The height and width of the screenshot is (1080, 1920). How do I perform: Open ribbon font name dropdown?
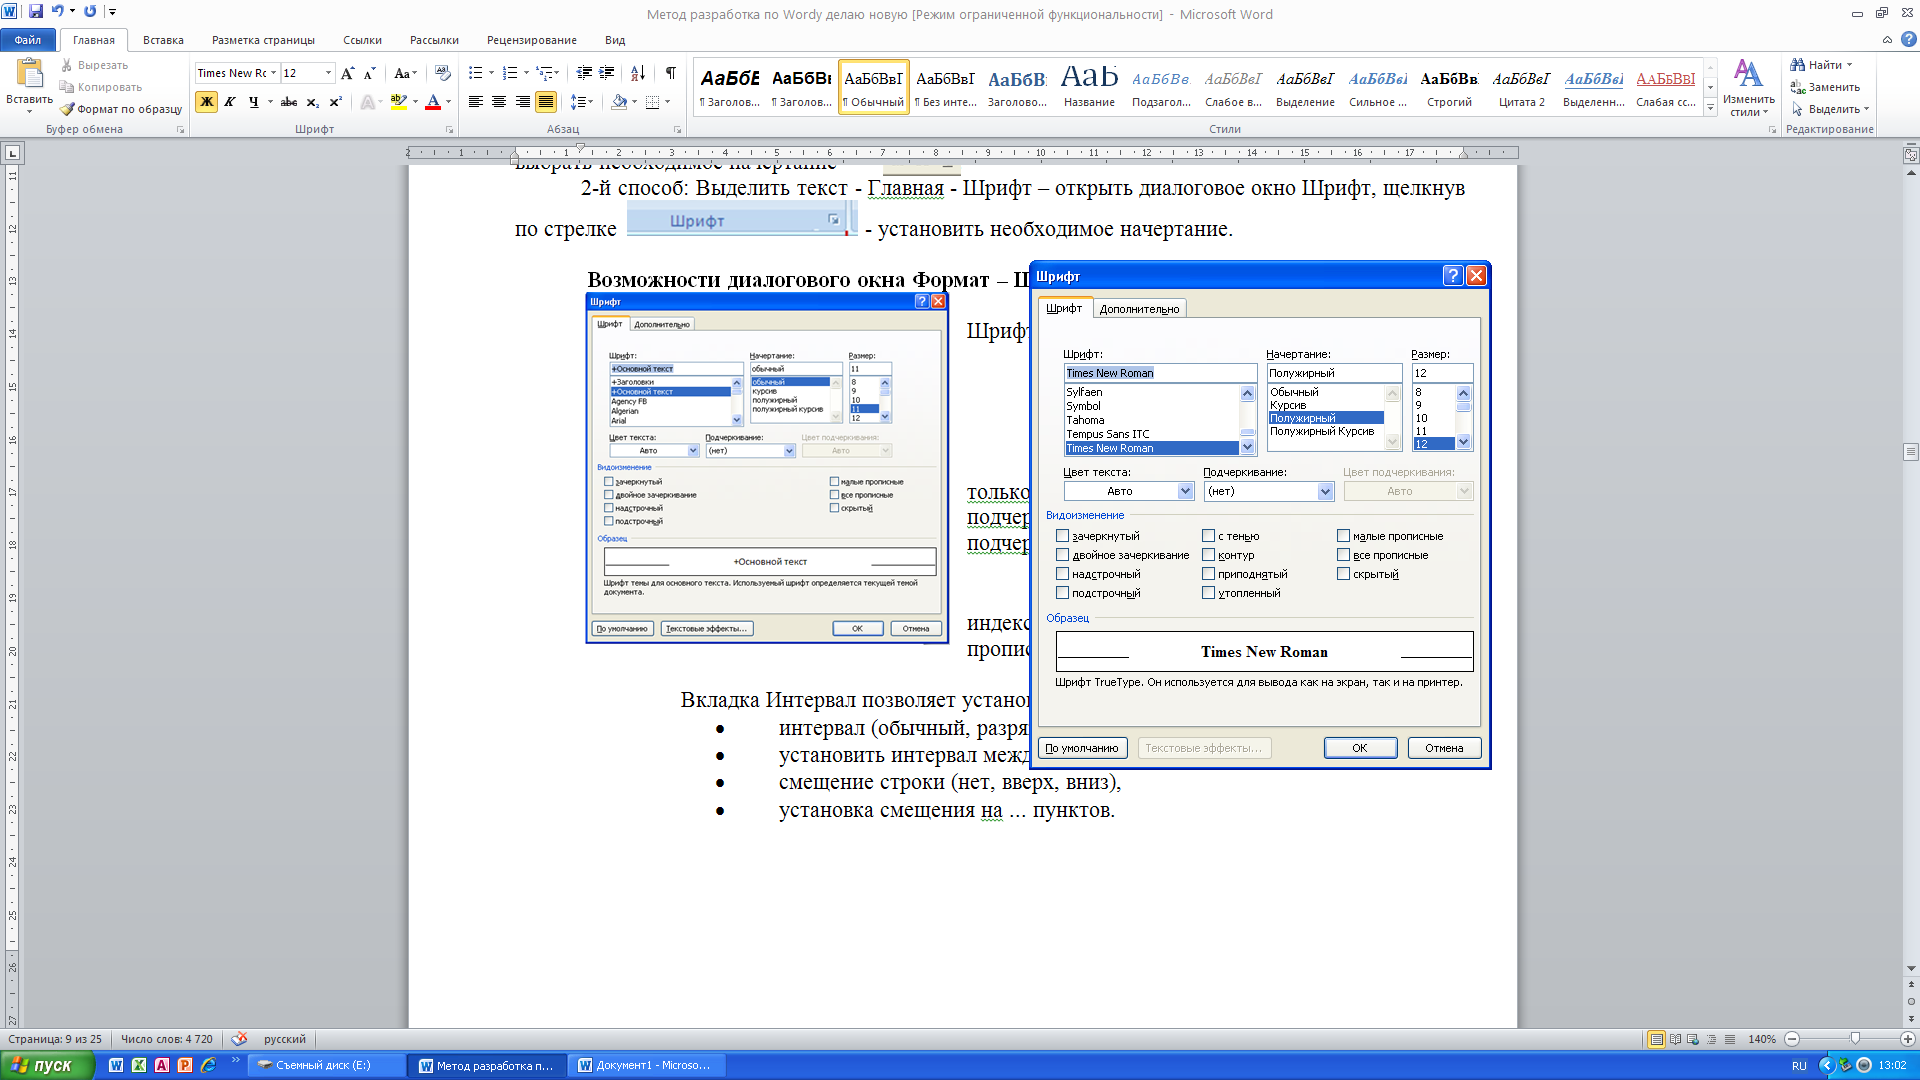coord(273,73)
